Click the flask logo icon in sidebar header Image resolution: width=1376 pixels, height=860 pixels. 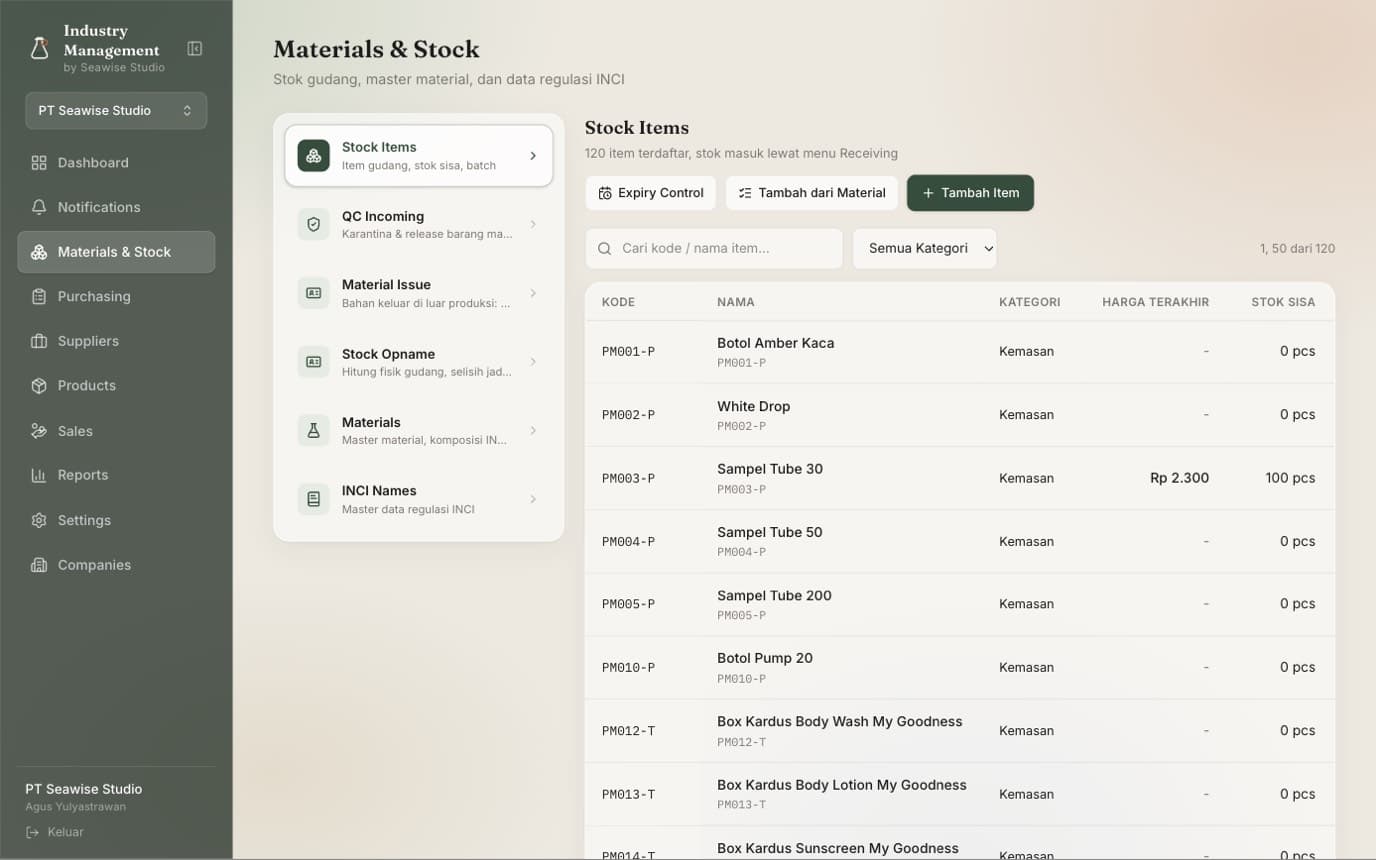tap(39, 48)
